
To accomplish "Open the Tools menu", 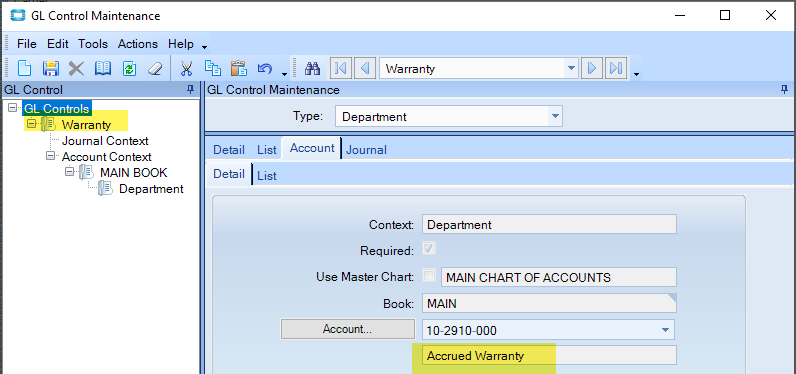I will (93, 44).
